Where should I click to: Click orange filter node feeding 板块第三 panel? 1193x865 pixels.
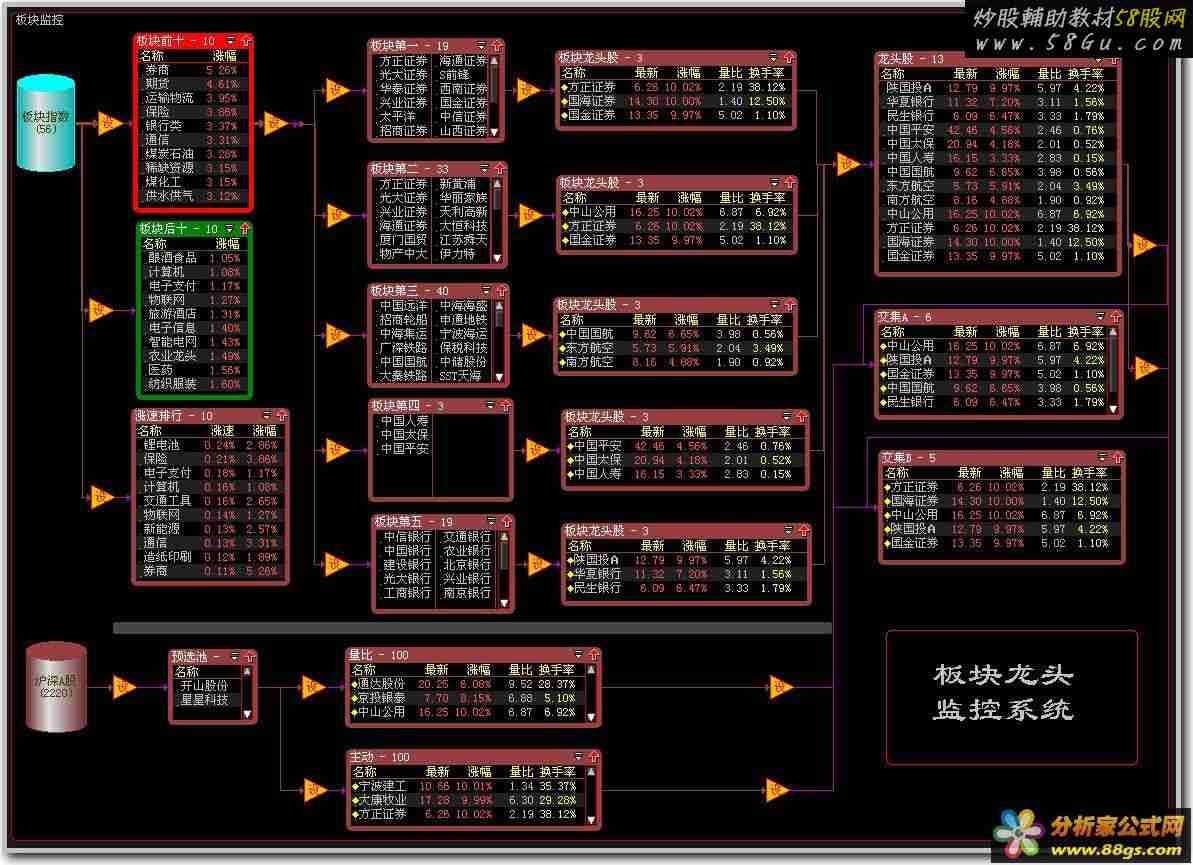(x=337, y=335)
